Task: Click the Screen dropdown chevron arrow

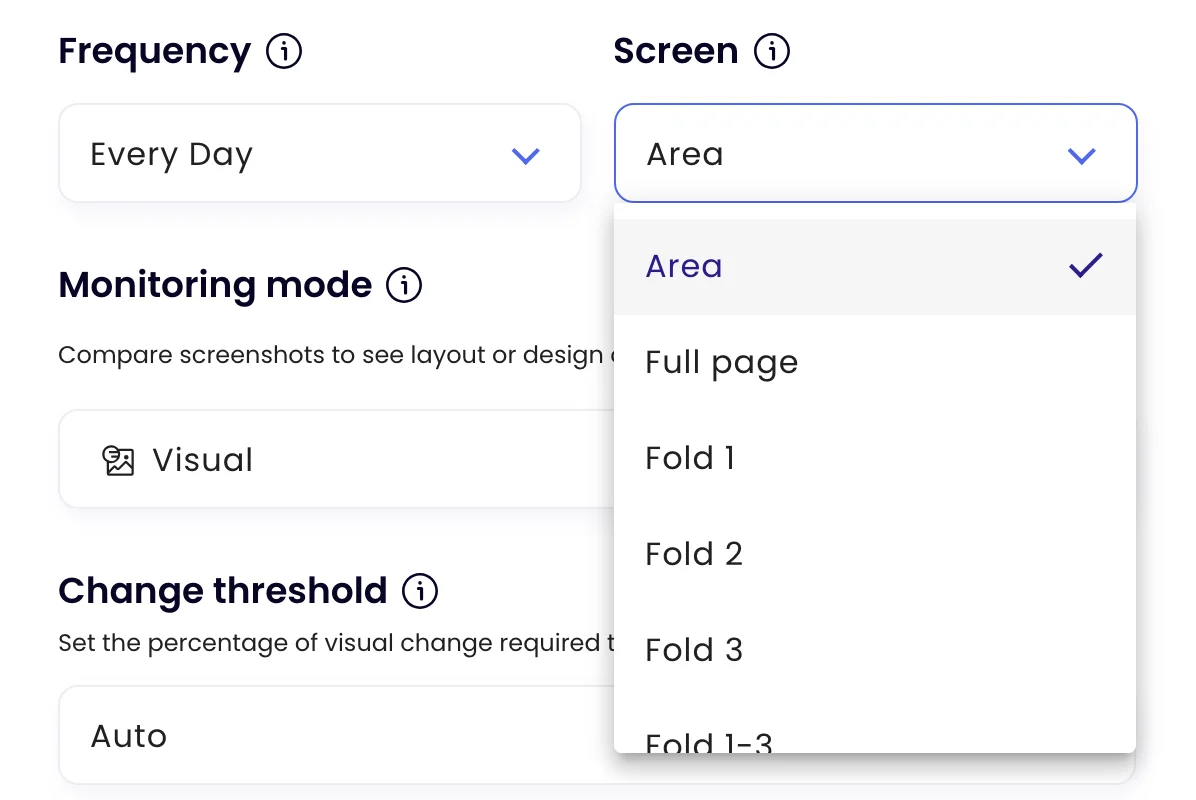Action: (1082, 156)
